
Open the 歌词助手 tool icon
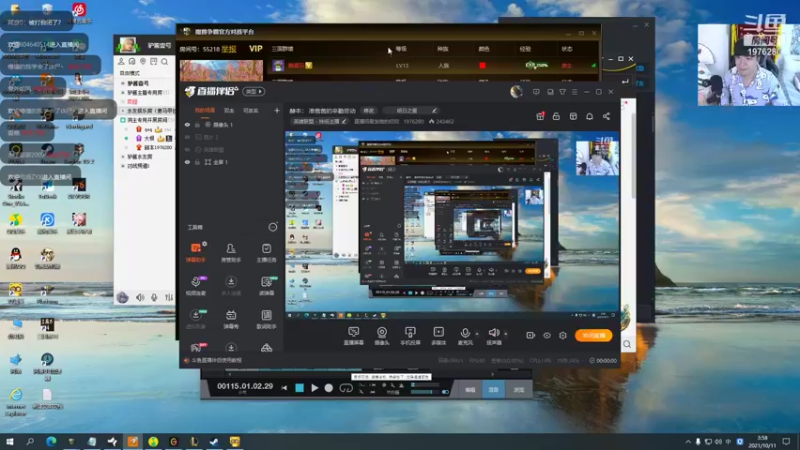tap(266, 319)
